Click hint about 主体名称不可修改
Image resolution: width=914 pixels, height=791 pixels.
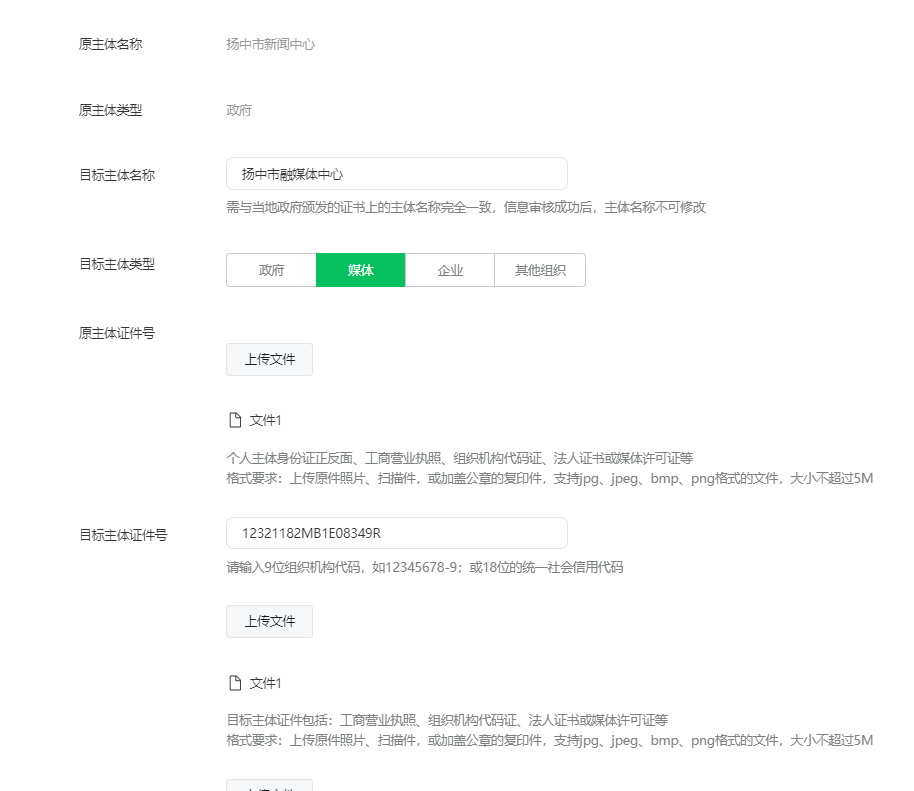pyautogui.click(x=466, y=207)
